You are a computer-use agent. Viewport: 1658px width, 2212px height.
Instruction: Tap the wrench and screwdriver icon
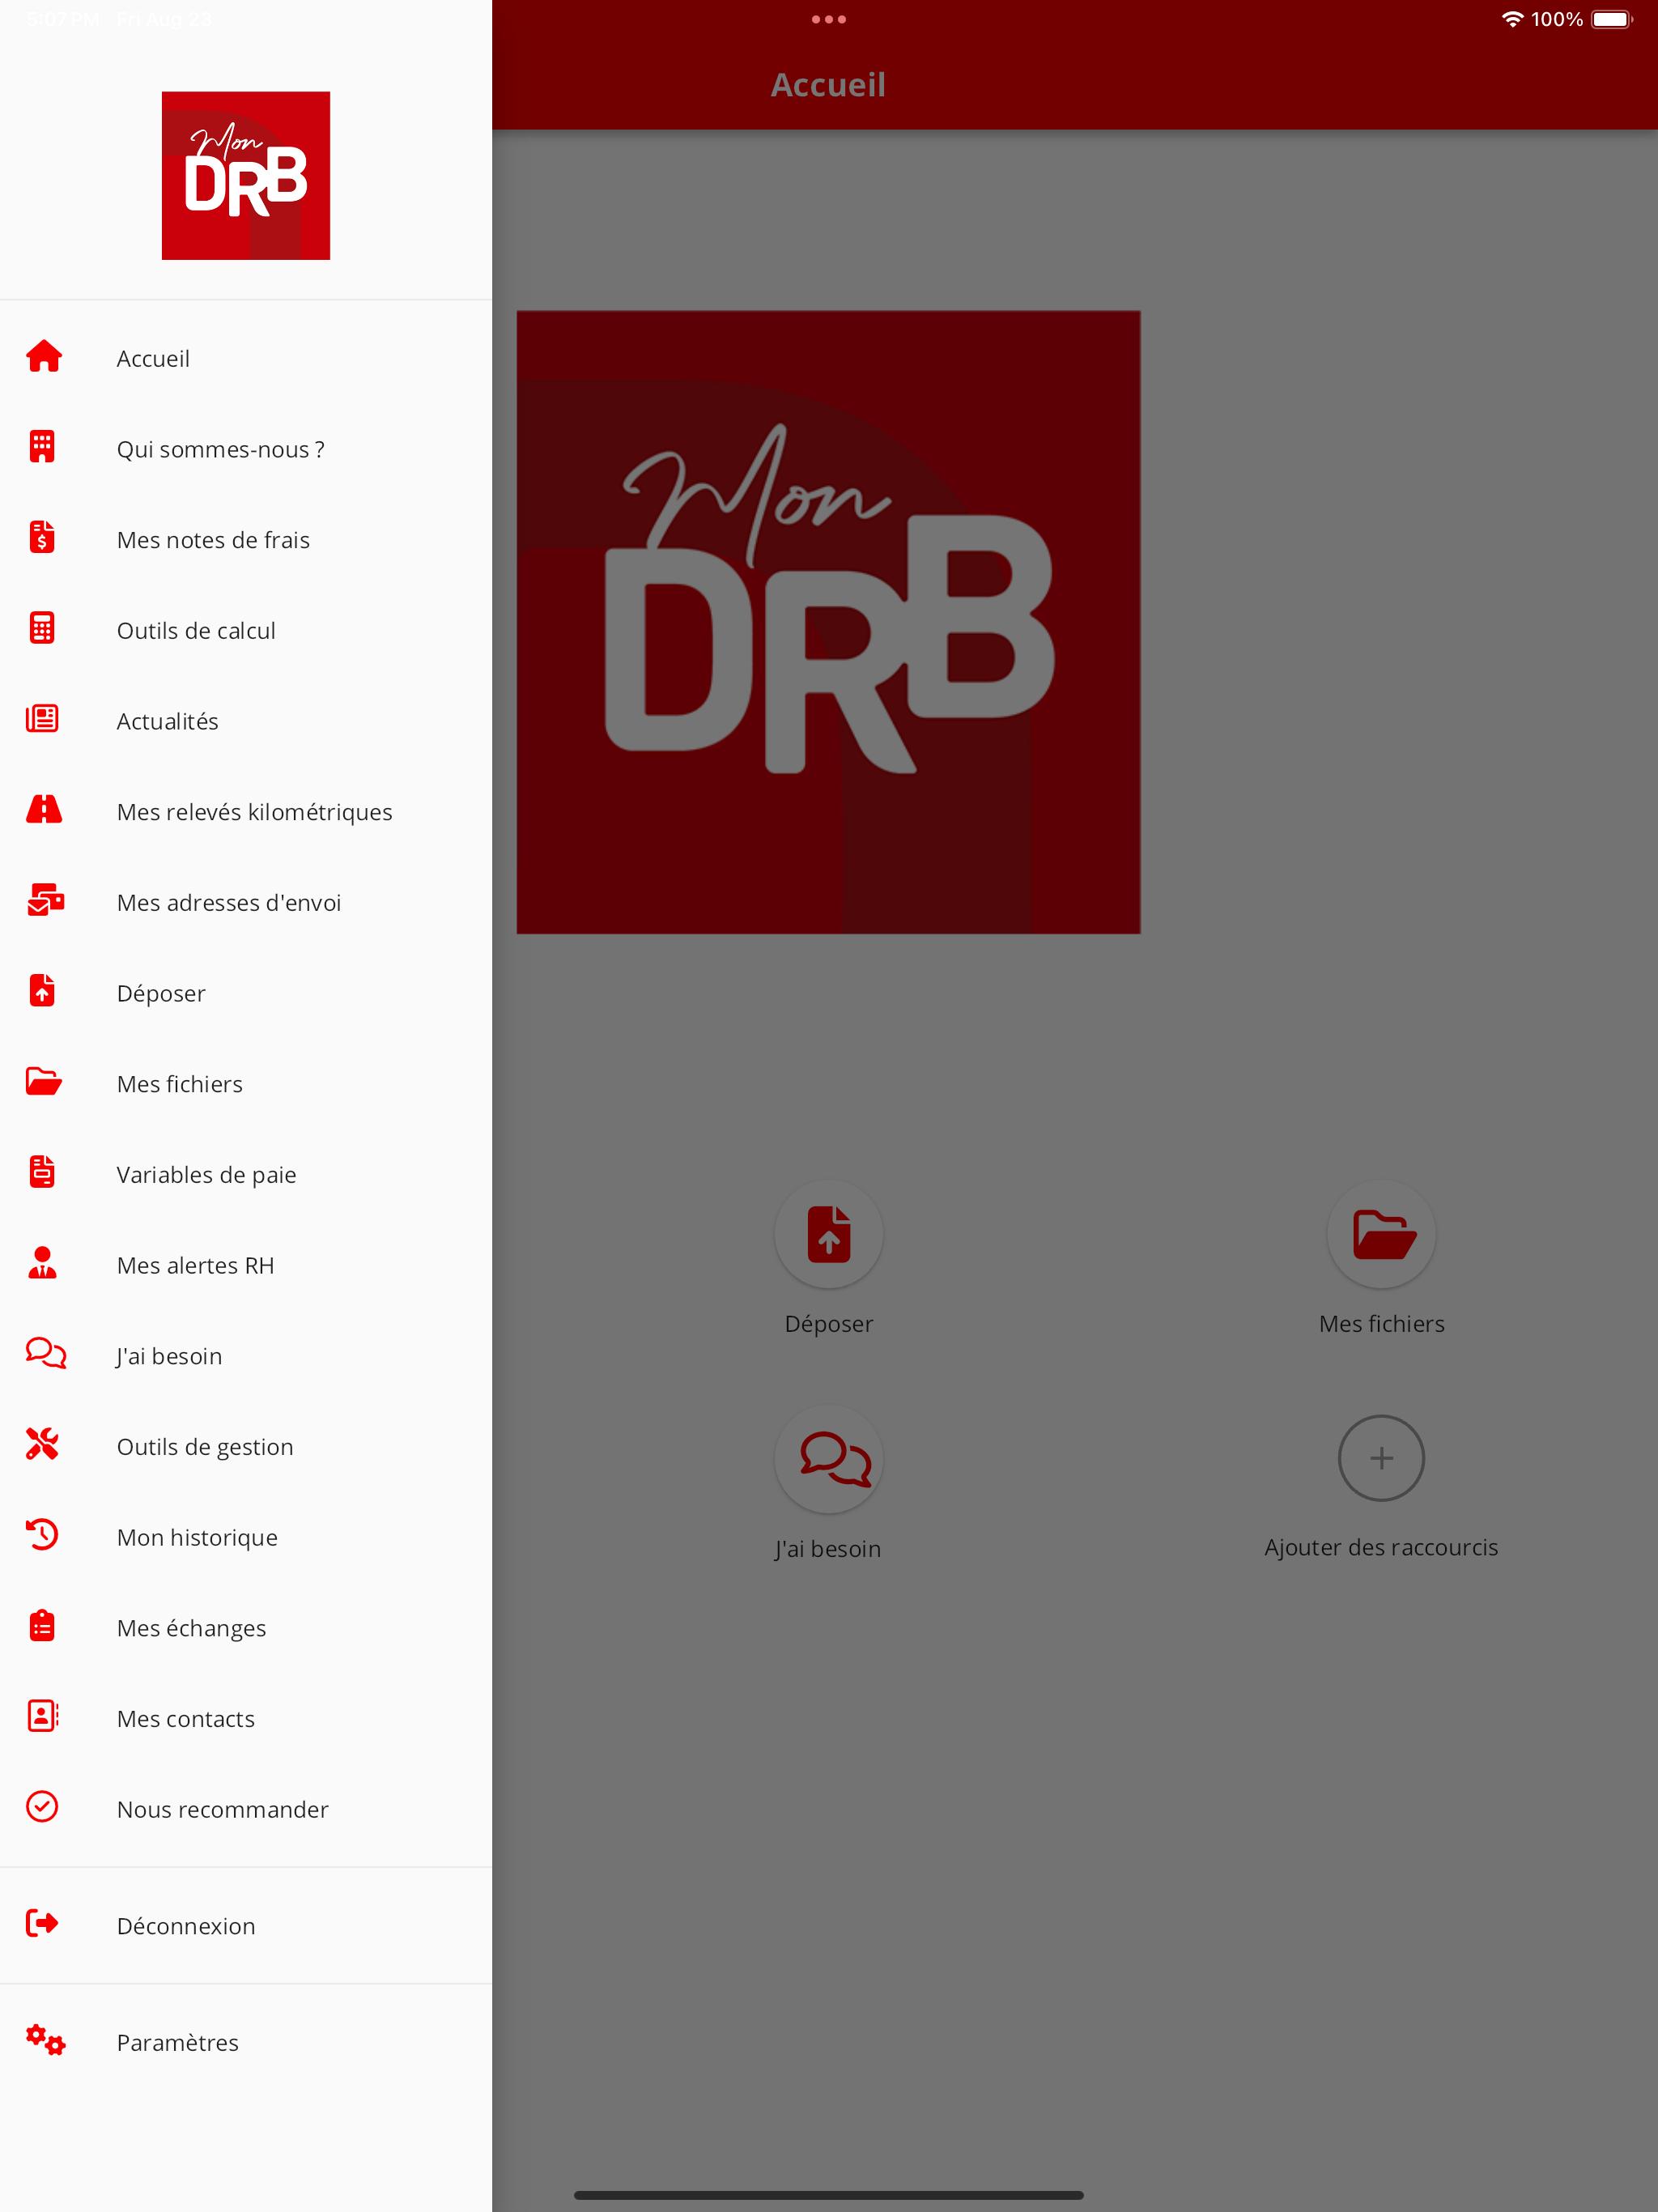(42, 1444)
